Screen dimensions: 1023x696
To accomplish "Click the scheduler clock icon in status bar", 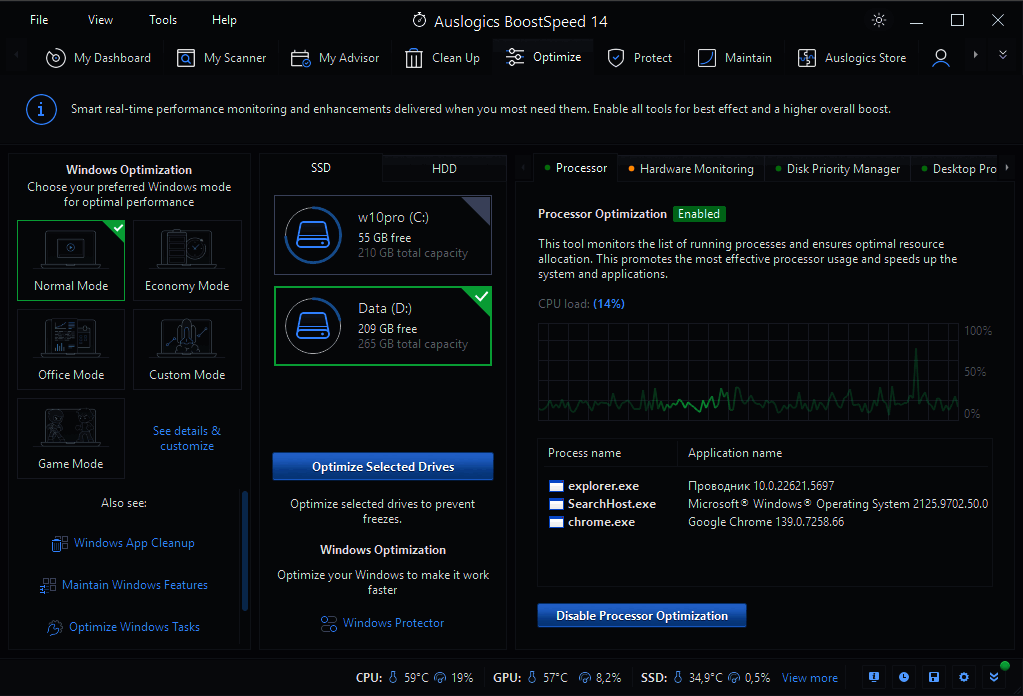I will coord(904,677).
